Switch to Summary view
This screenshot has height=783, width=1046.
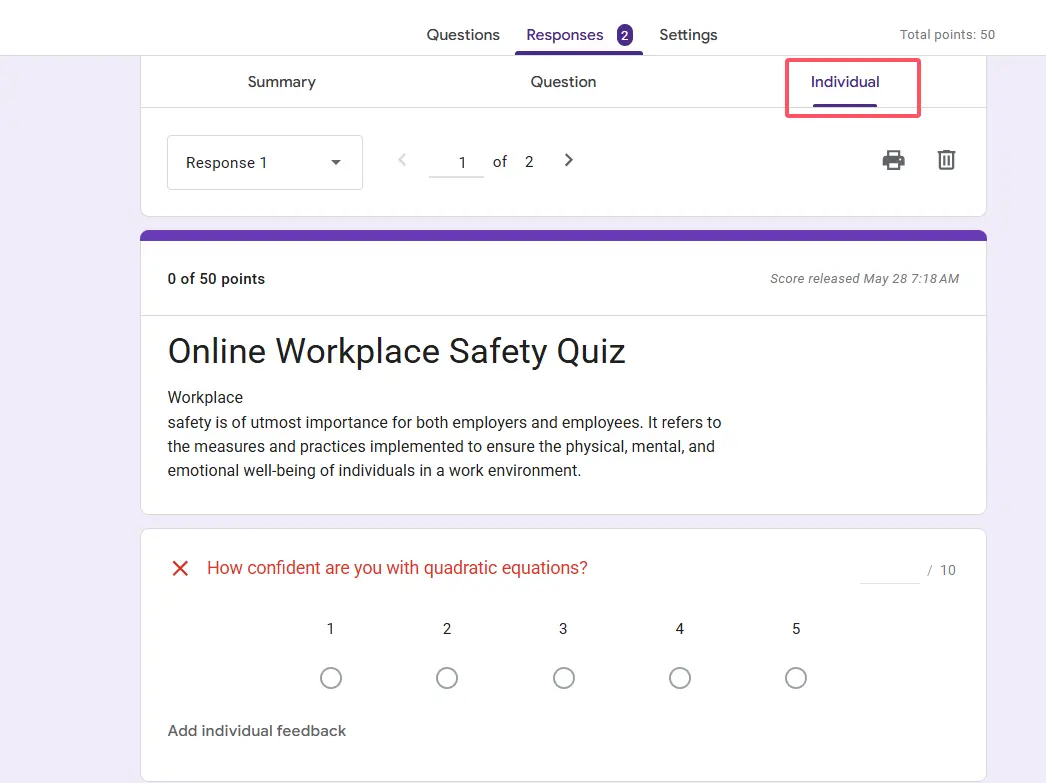[281, 82]
